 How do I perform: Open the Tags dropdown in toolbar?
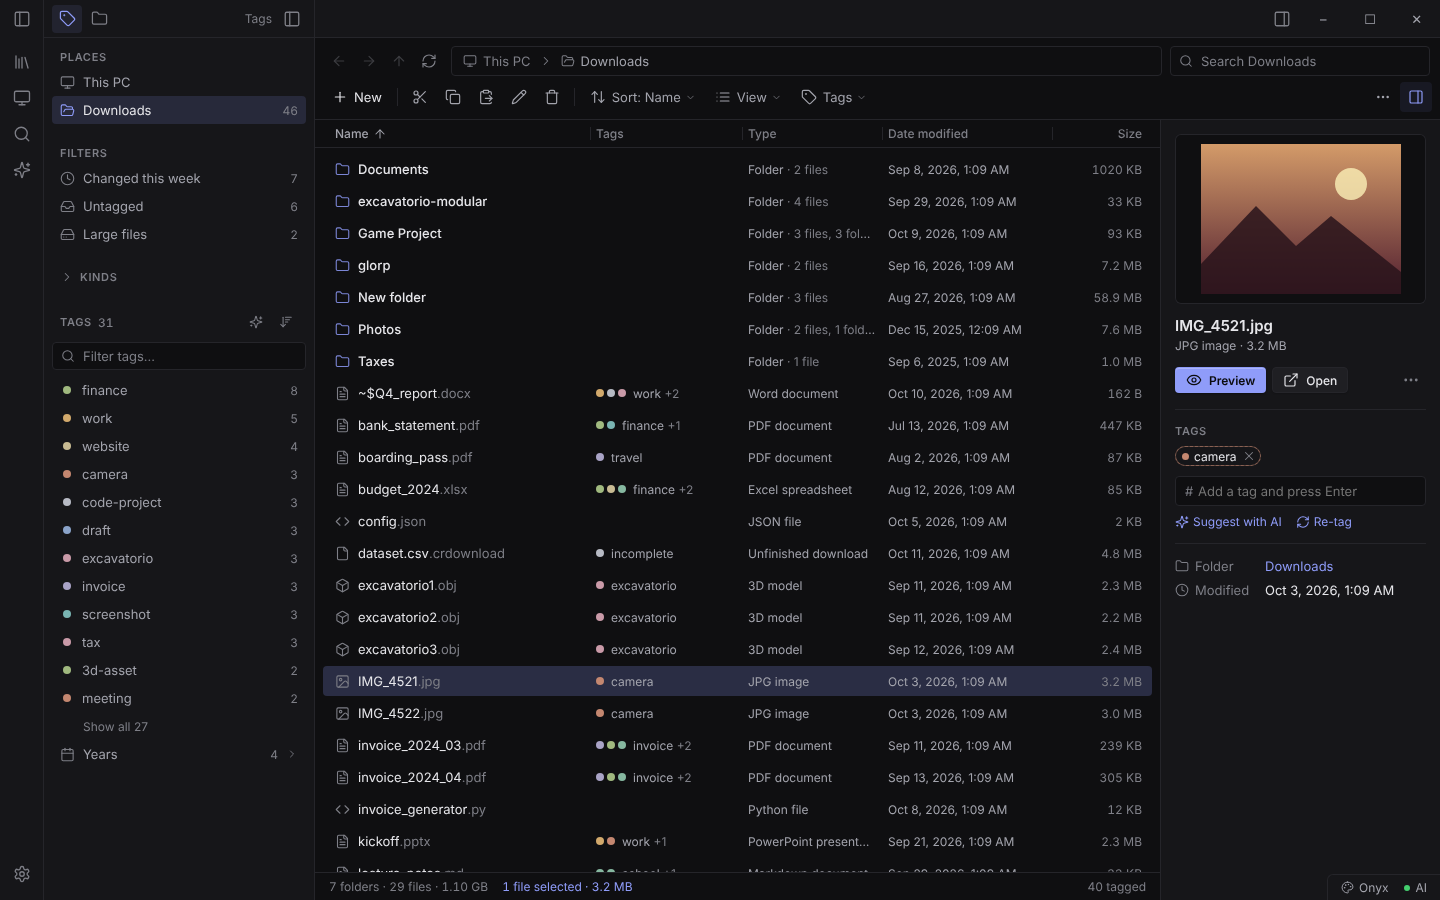pyautogui.click(x=834, y=97)
